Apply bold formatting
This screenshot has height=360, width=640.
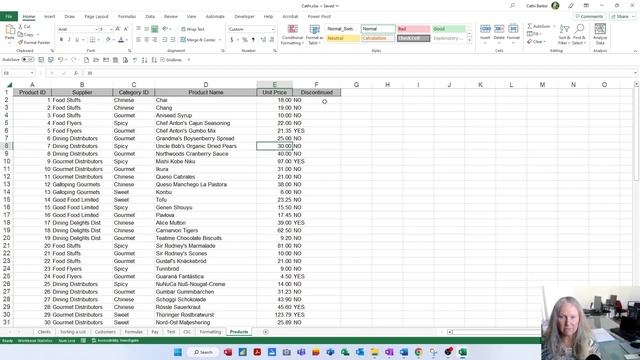61,40
